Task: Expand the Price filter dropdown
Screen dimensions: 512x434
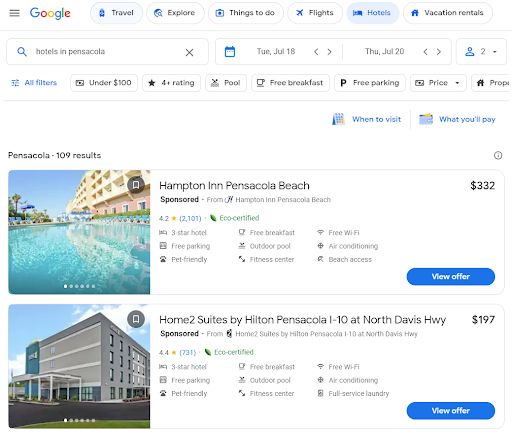Action: (x=438, y=83)
